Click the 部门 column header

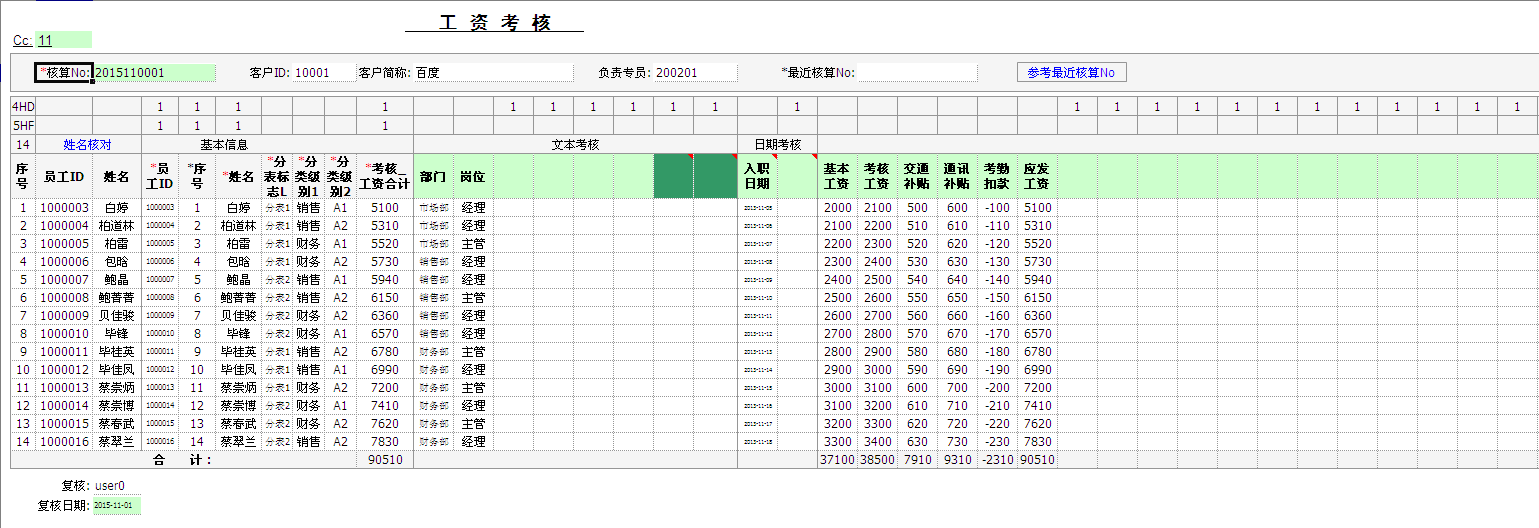(433, 176)
